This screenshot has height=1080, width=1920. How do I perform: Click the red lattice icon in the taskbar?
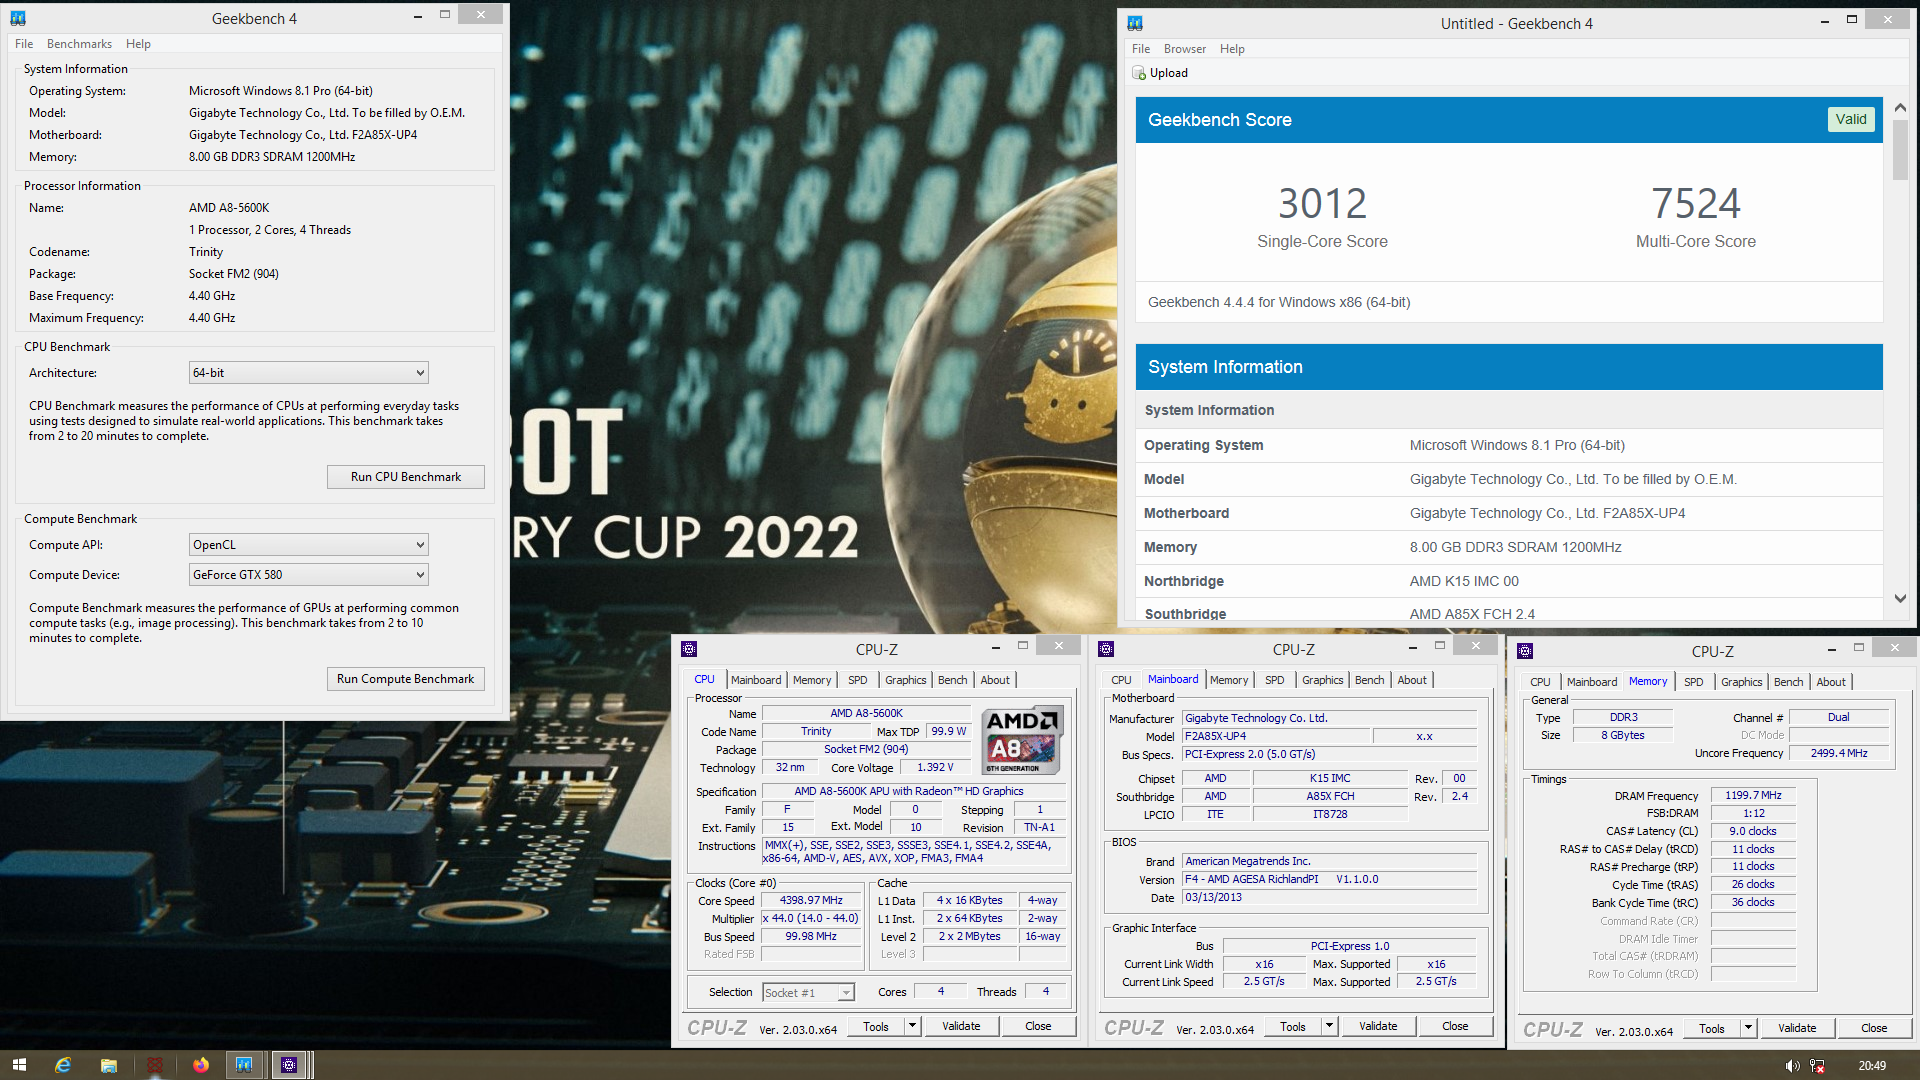[155, 1065]
